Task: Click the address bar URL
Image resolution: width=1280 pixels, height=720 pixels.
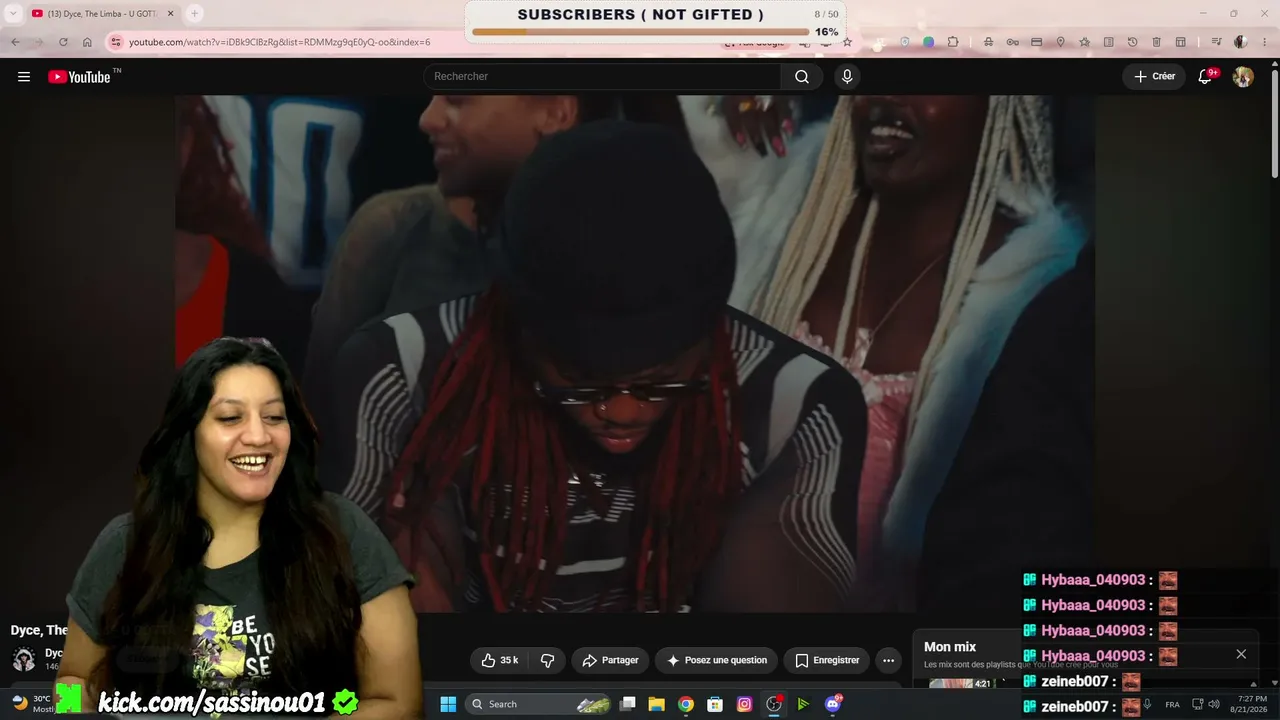Action: pyautogui.click(x=279, y=42)
